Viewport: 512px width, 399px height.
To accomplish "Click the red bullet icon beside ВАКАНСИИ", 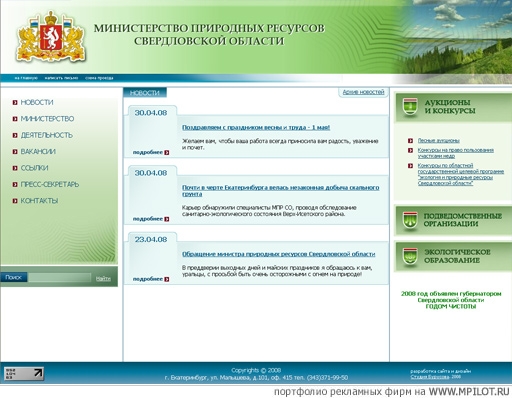I will (x=15, y=152).
